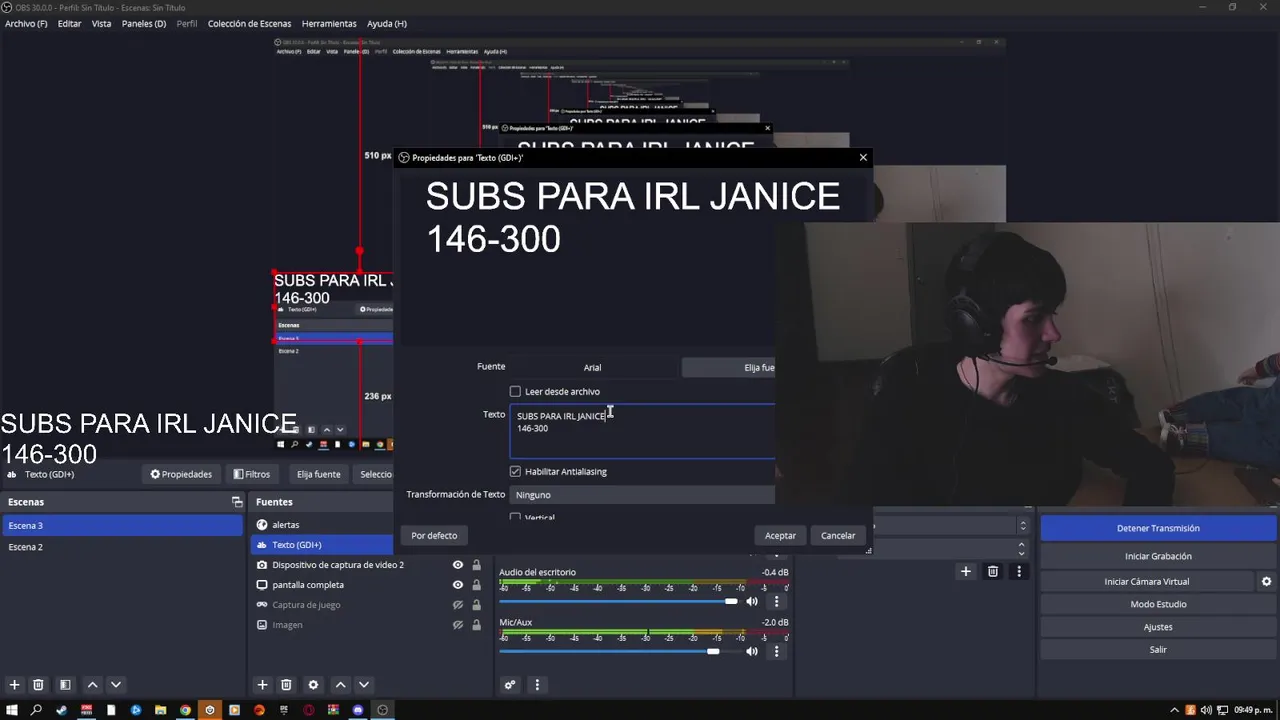Toggle the Vertical checkbox

515,517
